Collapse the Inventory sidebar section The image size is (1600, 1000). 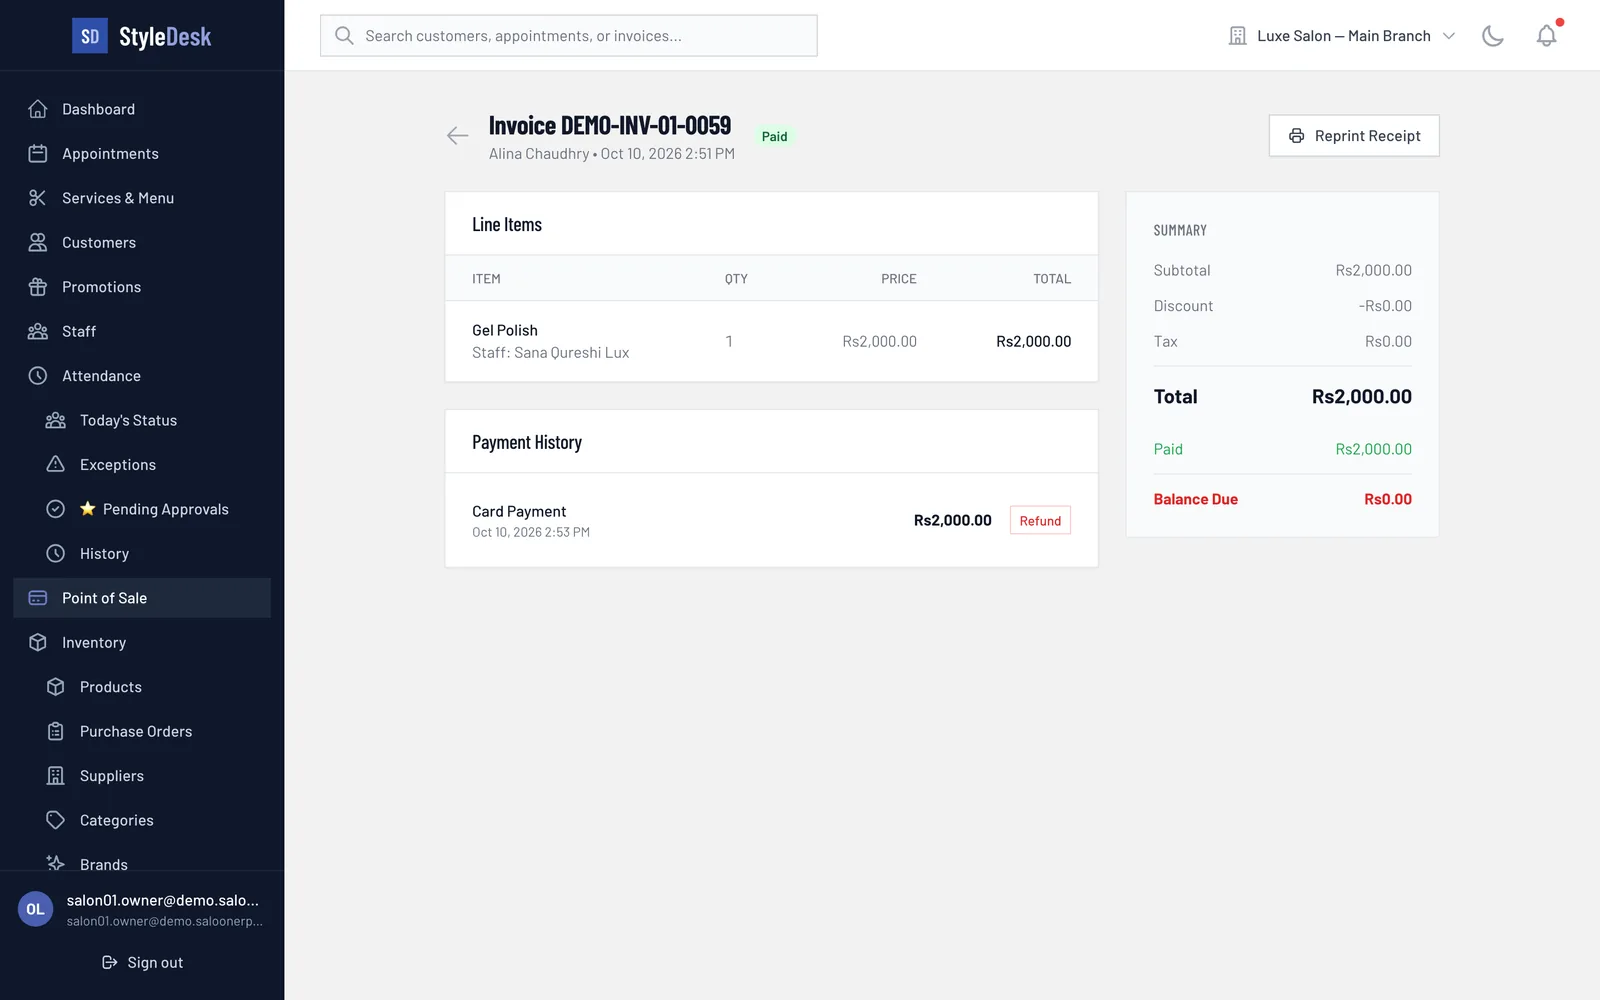(142, 642)
